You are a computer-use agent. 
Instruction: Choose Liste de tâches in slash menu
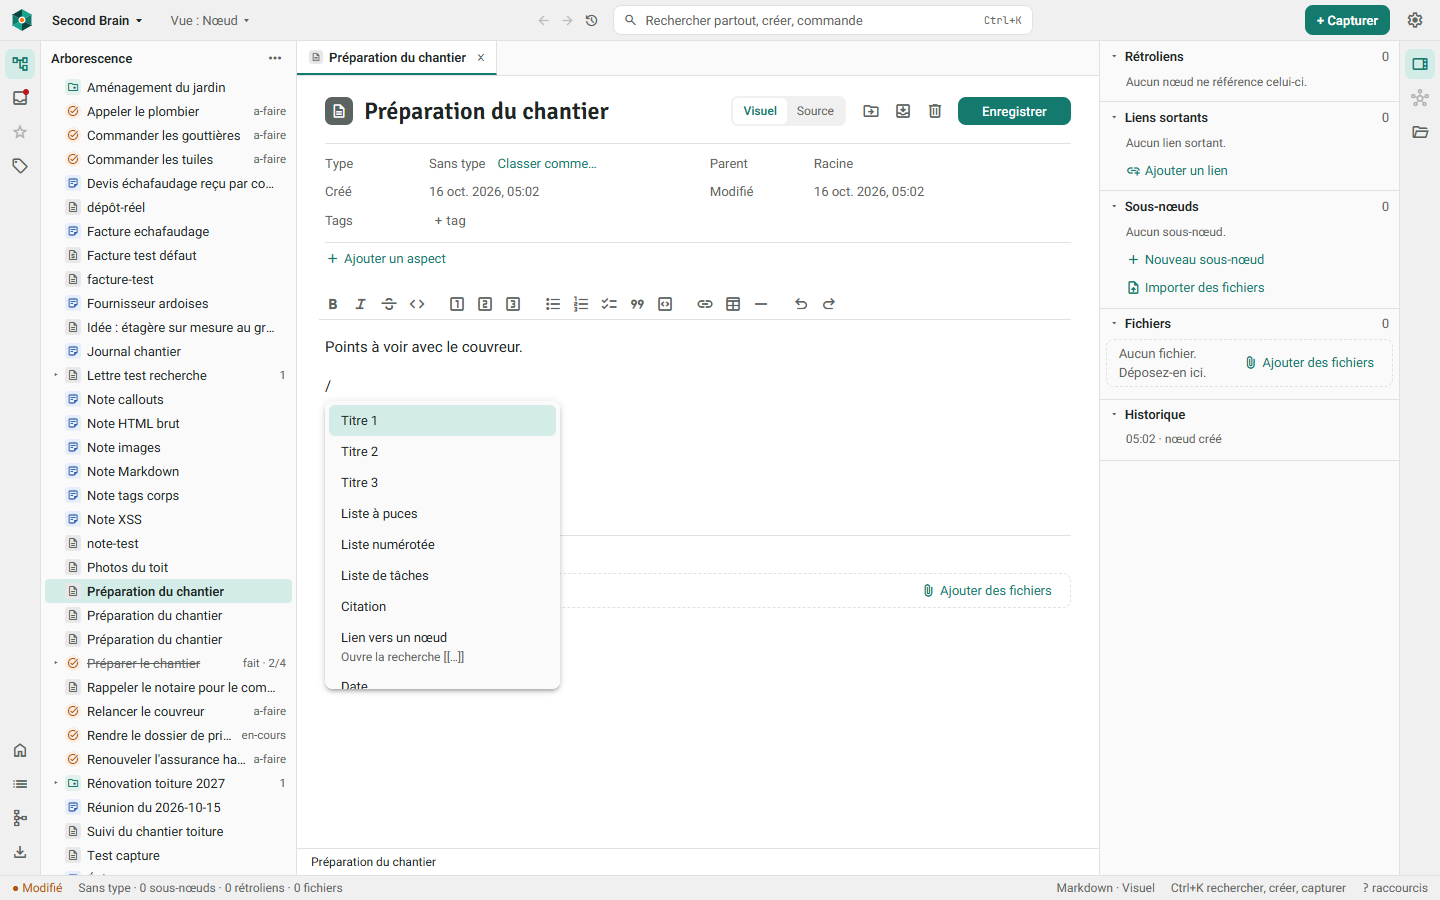(x=442, y=576)
